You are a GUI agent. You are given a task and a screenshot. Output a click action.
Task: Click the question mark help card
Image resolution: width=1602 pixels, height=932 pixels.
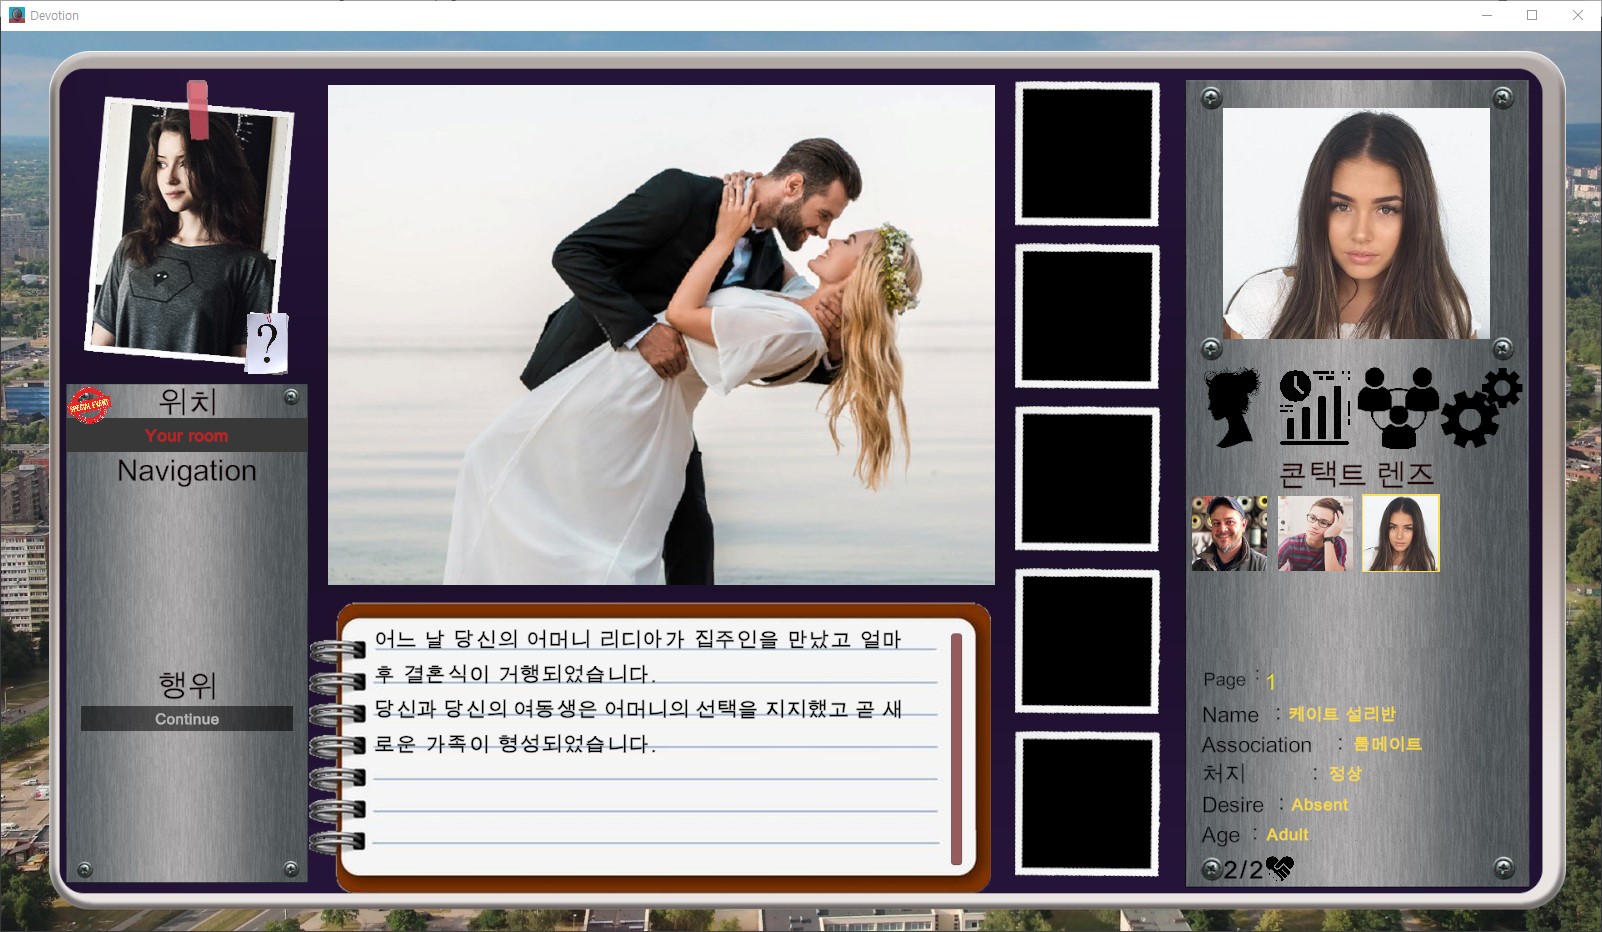click(x=267, y=343)
